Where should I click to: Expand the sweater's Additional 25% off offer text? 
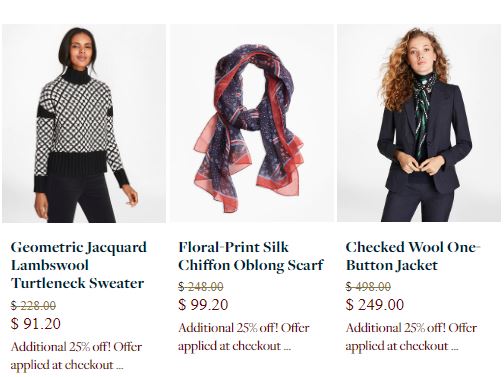tap(76, 356)
